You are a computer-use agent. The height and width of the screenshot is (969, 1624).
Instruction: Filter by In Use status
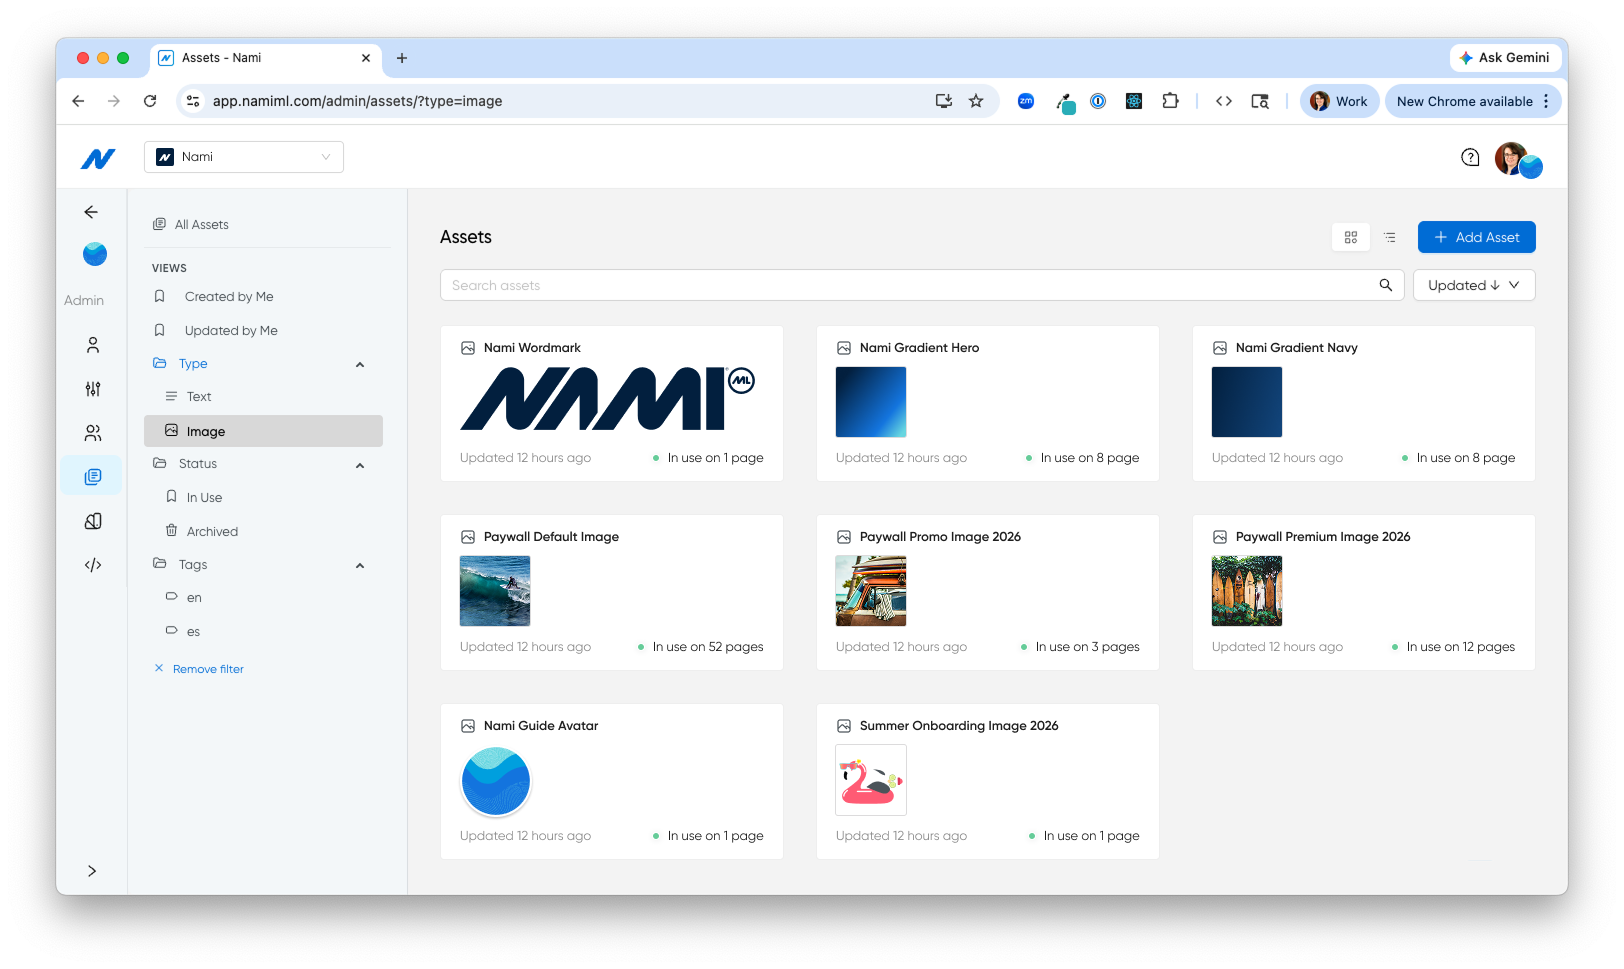coord(204,498)
